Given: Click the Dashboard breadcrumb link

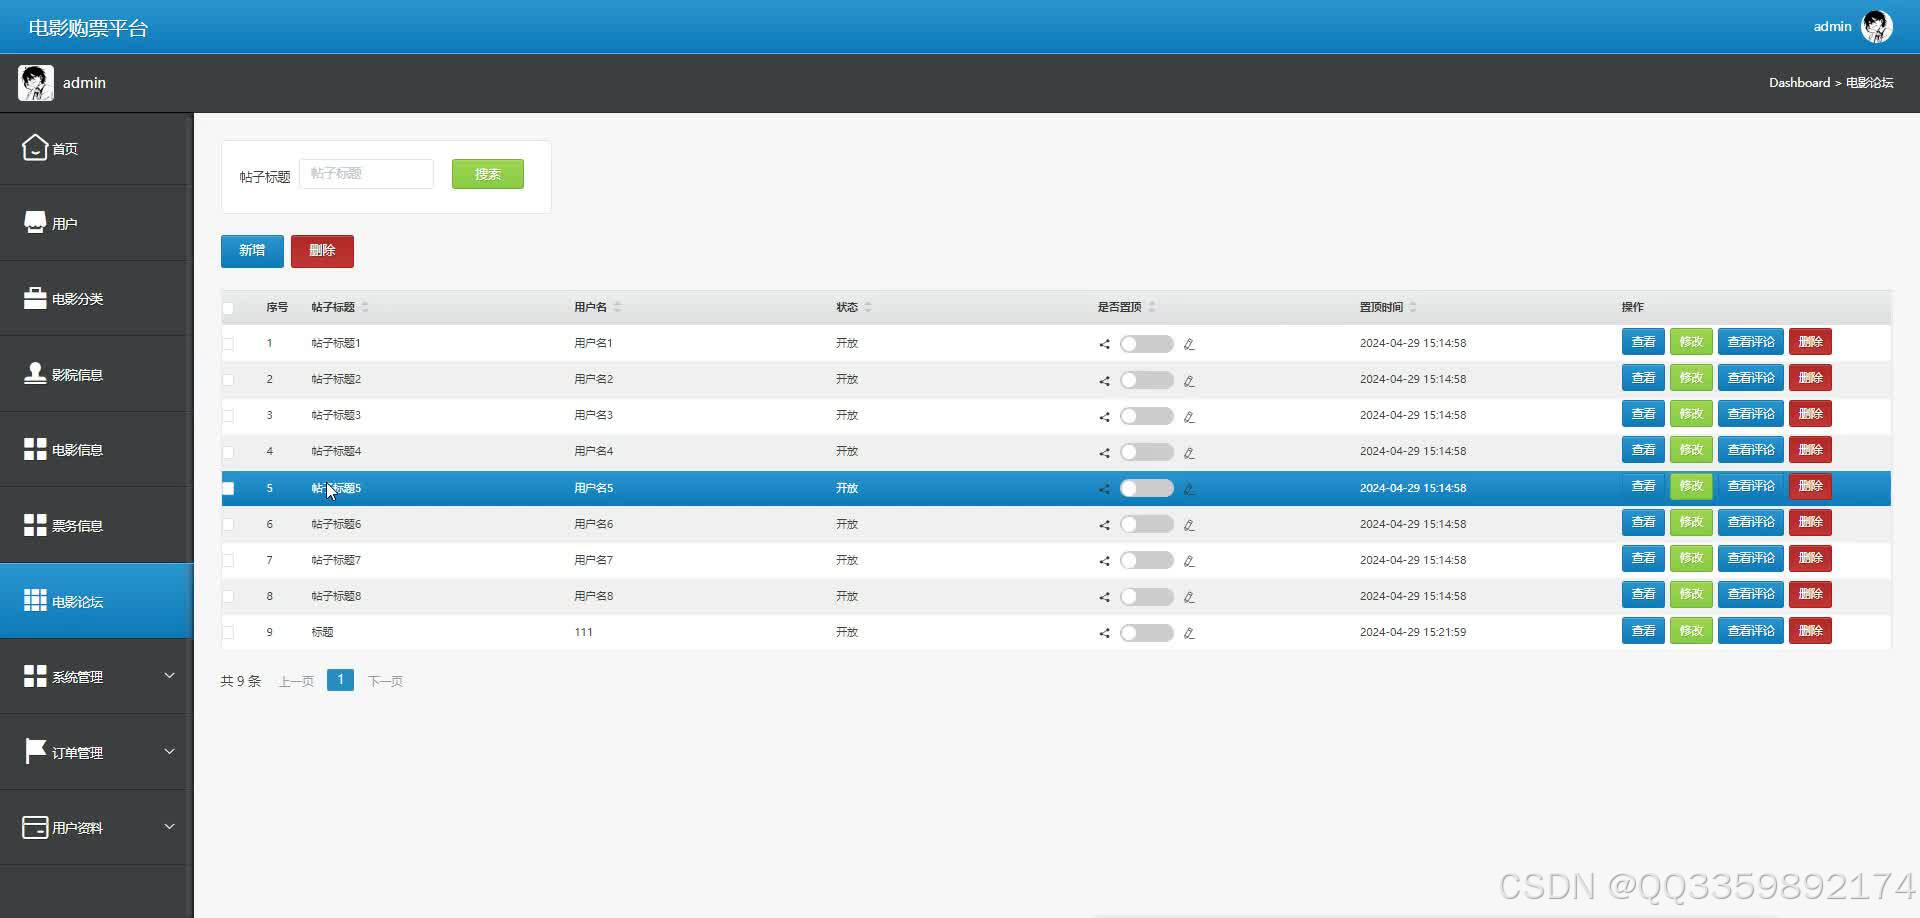Looking at the screenshot, I should (1799, 83).
